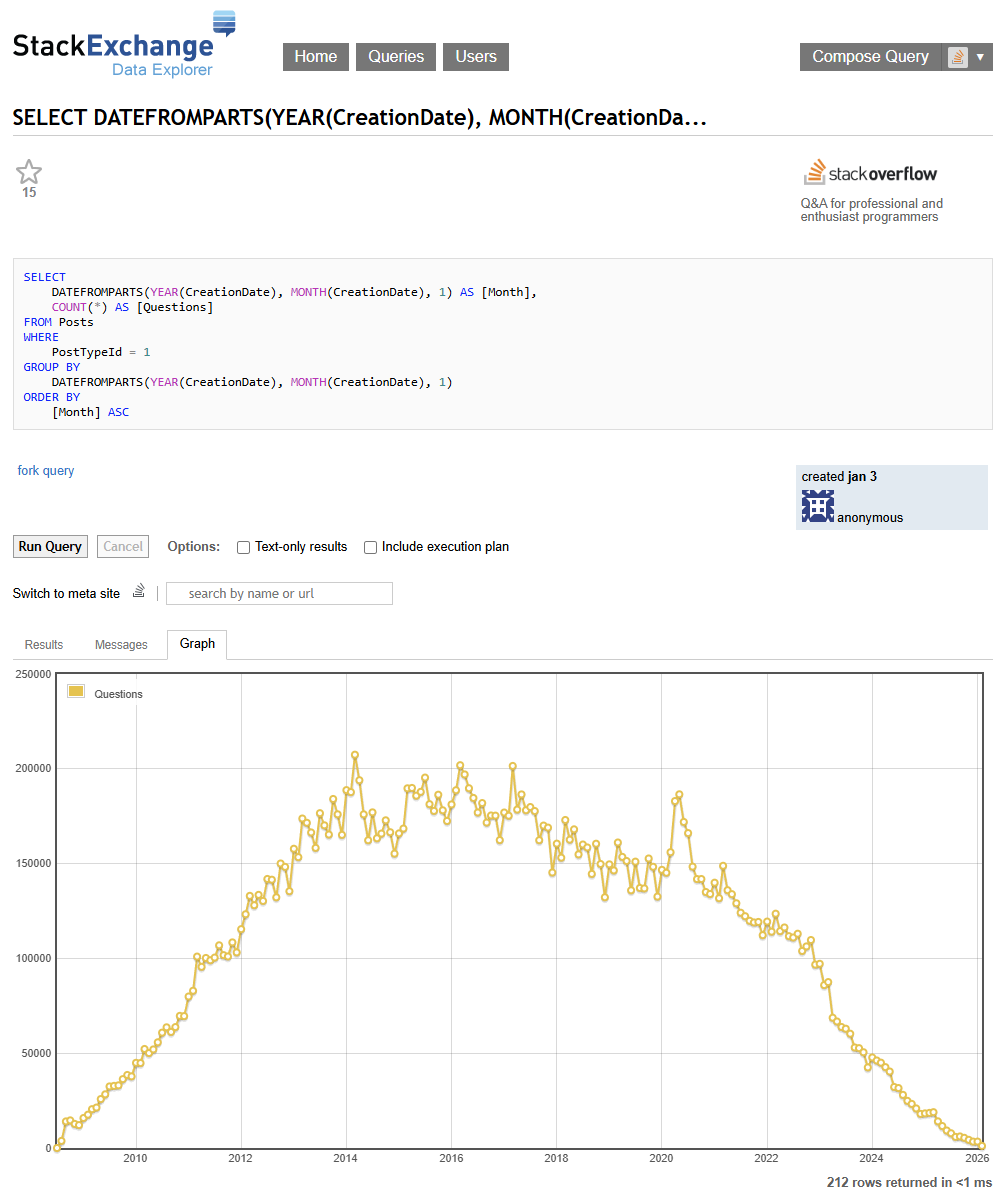Enable Text-only results checkbox

coord(243,547)
